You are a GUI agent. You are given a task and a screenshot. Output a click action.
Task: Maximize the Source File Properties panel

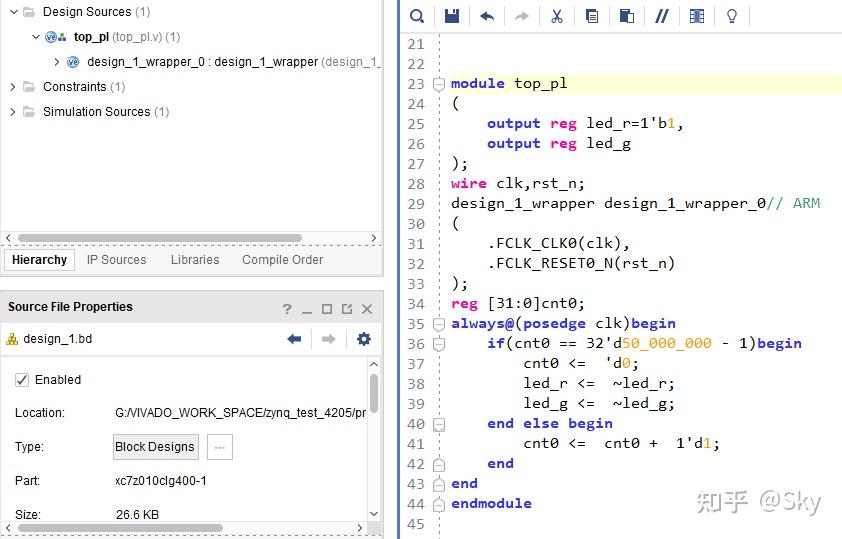(326, 309)
